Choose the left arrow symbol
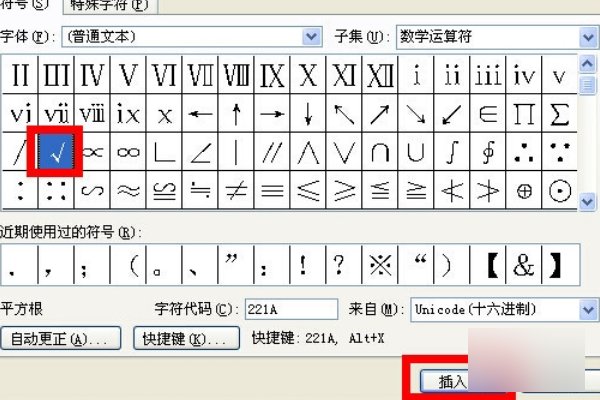Viewport: 600px width, 400px height. click(200, 113)
